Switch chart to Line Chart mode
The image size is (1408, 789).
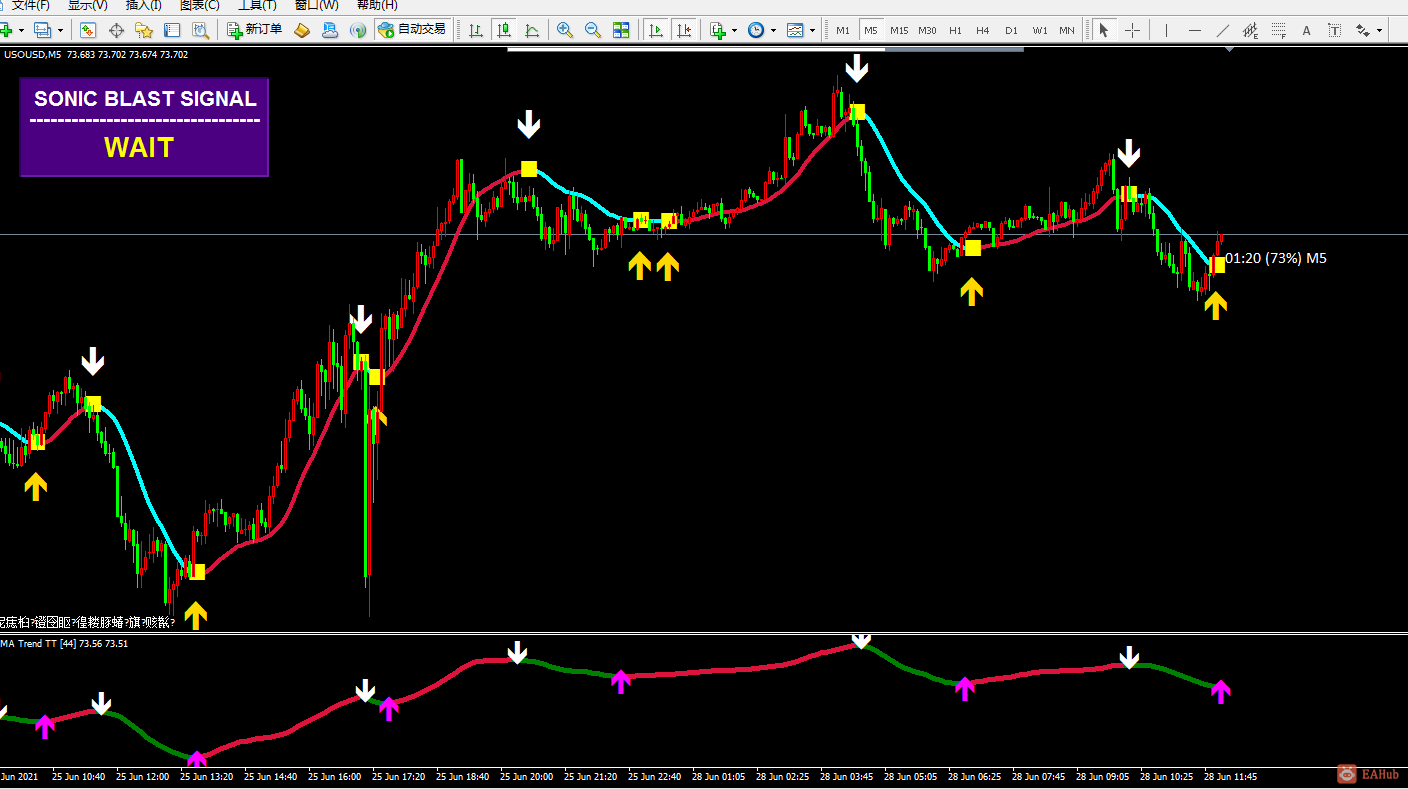tap(532, 30)
